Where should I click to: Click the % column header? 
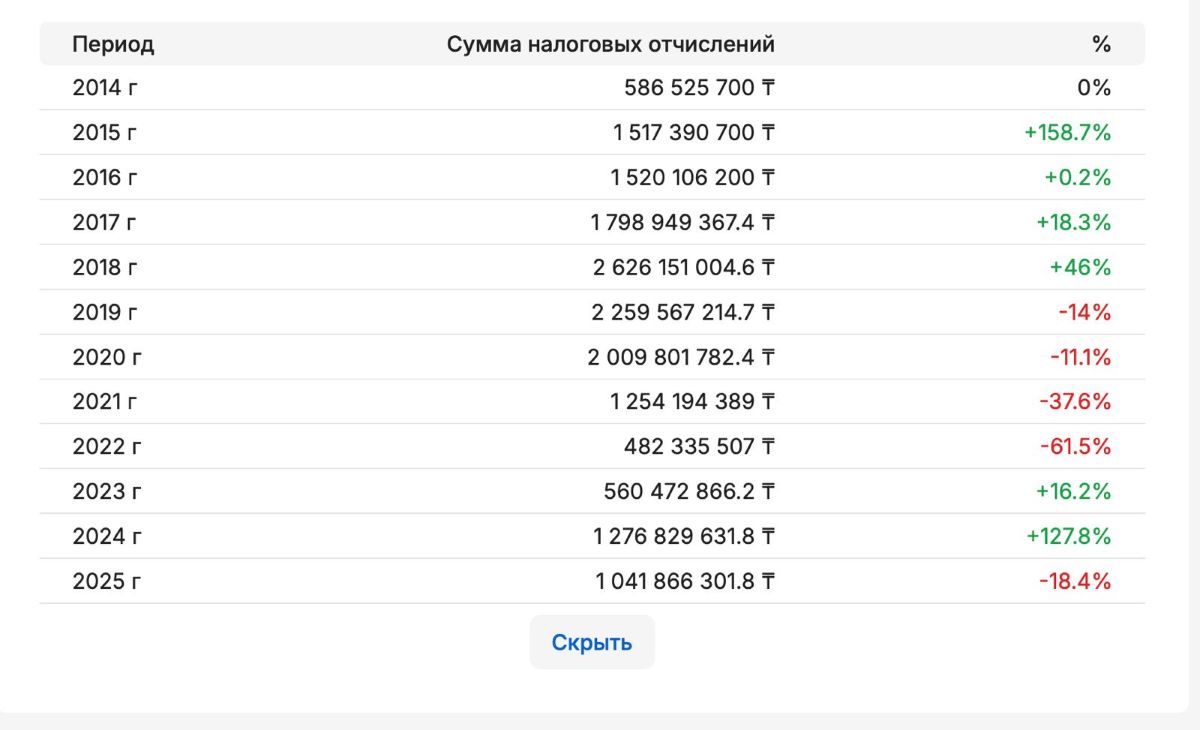(1101, 44)
